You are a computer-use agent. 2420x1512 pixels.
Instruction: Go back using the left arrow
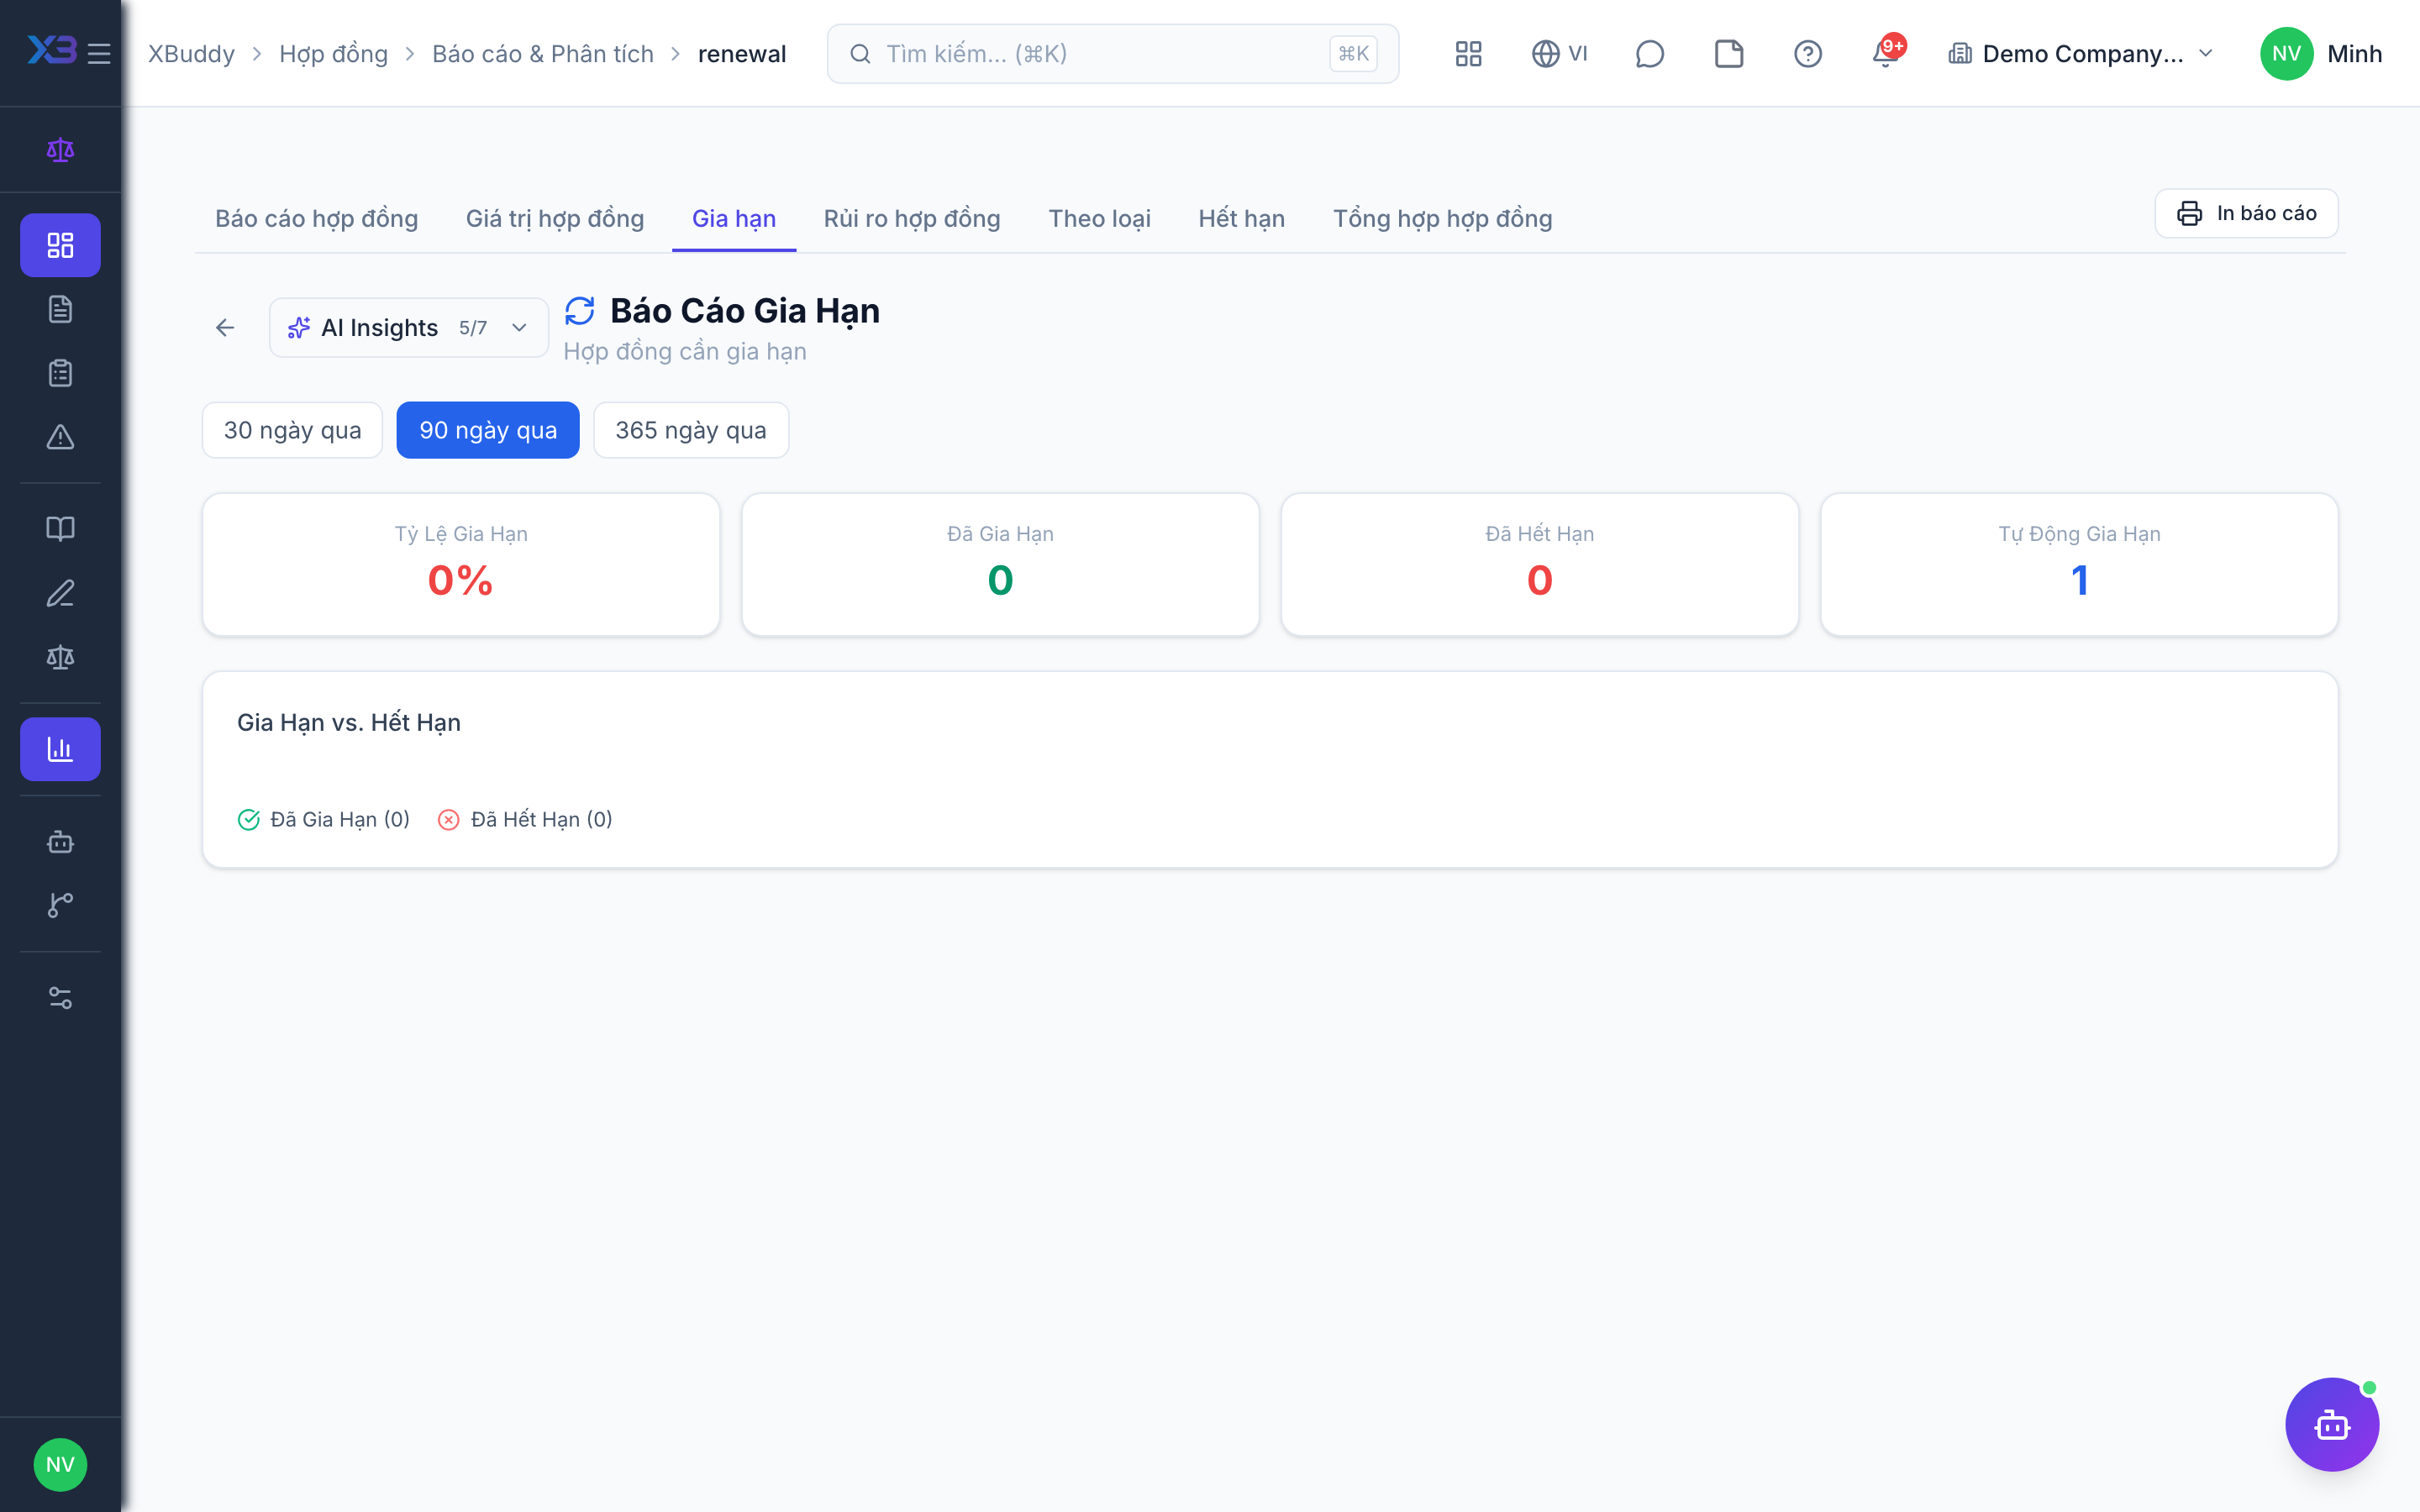tap(225, 327)
